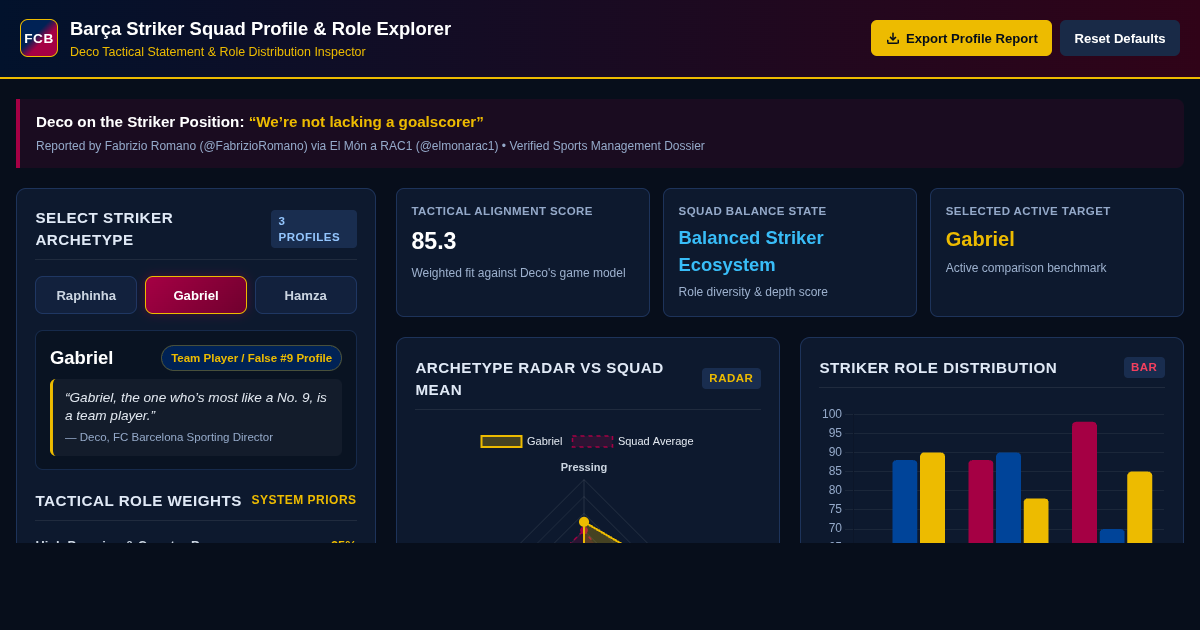Image resolution: width=1200 pixels, height=630 pixels.
Task: Select the Gabriel archetype tab
Action: tap(196, 295)
